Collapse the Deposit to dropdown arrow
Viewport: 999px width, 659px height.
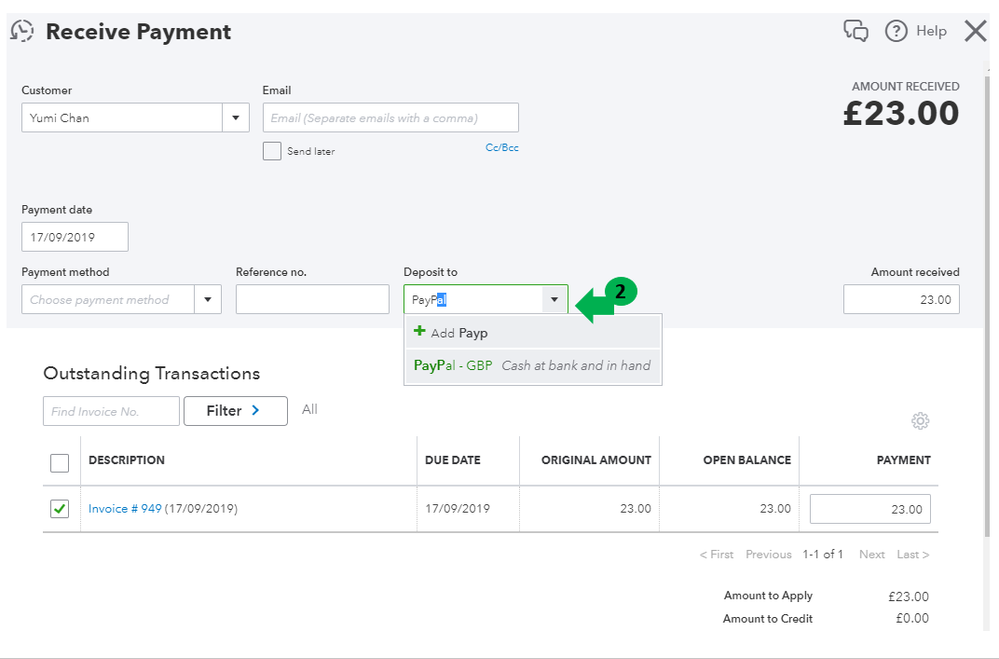coord(554,299)
